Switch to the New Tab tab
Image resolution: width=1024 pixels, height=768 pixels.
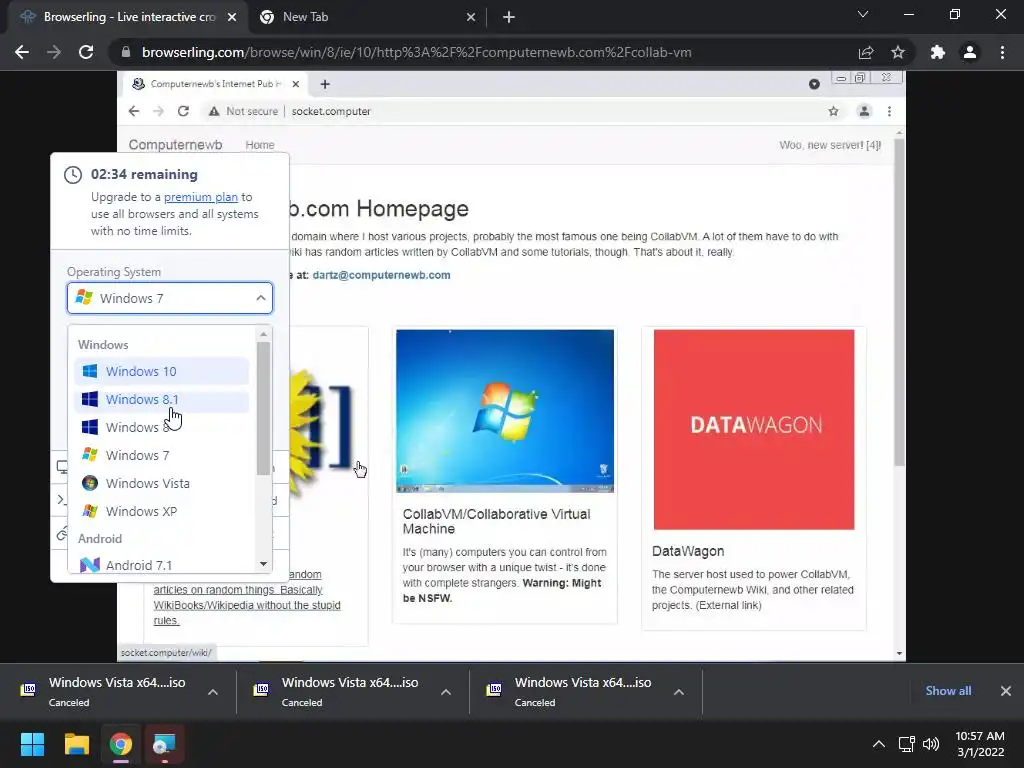[366, 17]
